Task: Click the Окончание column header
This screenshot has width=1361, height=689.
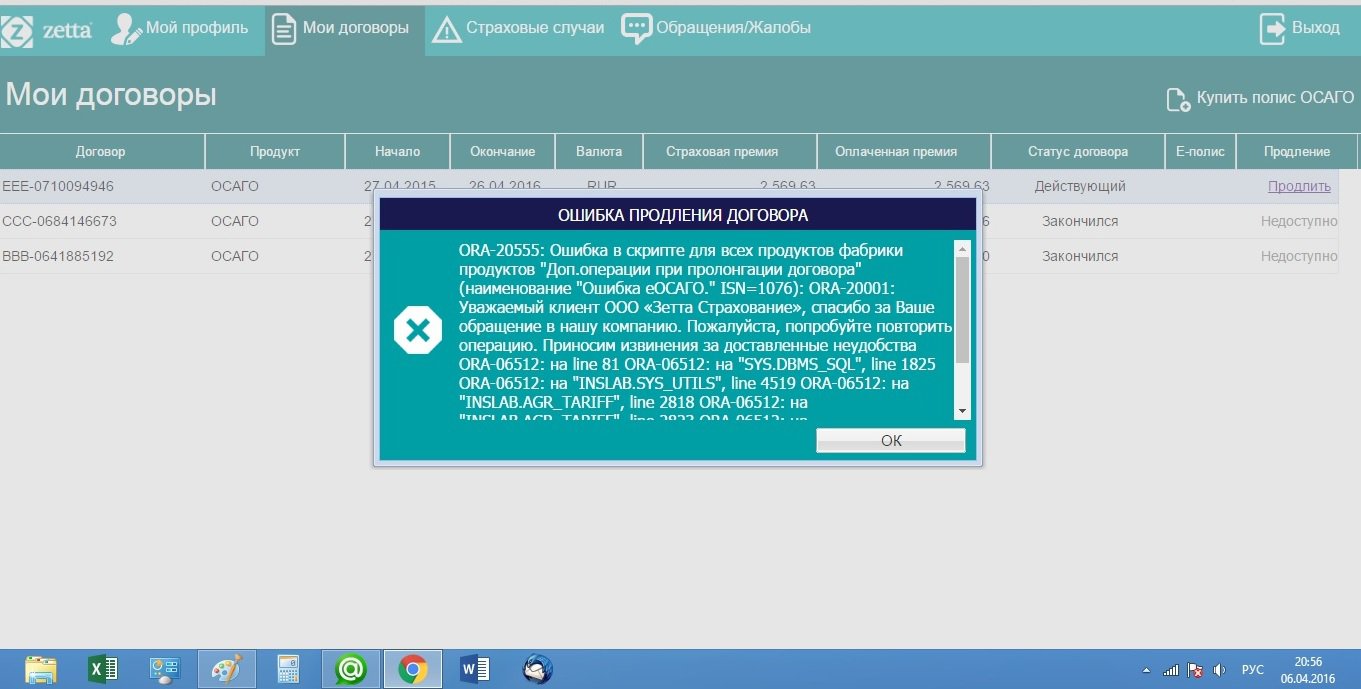Action: [503, 152]
